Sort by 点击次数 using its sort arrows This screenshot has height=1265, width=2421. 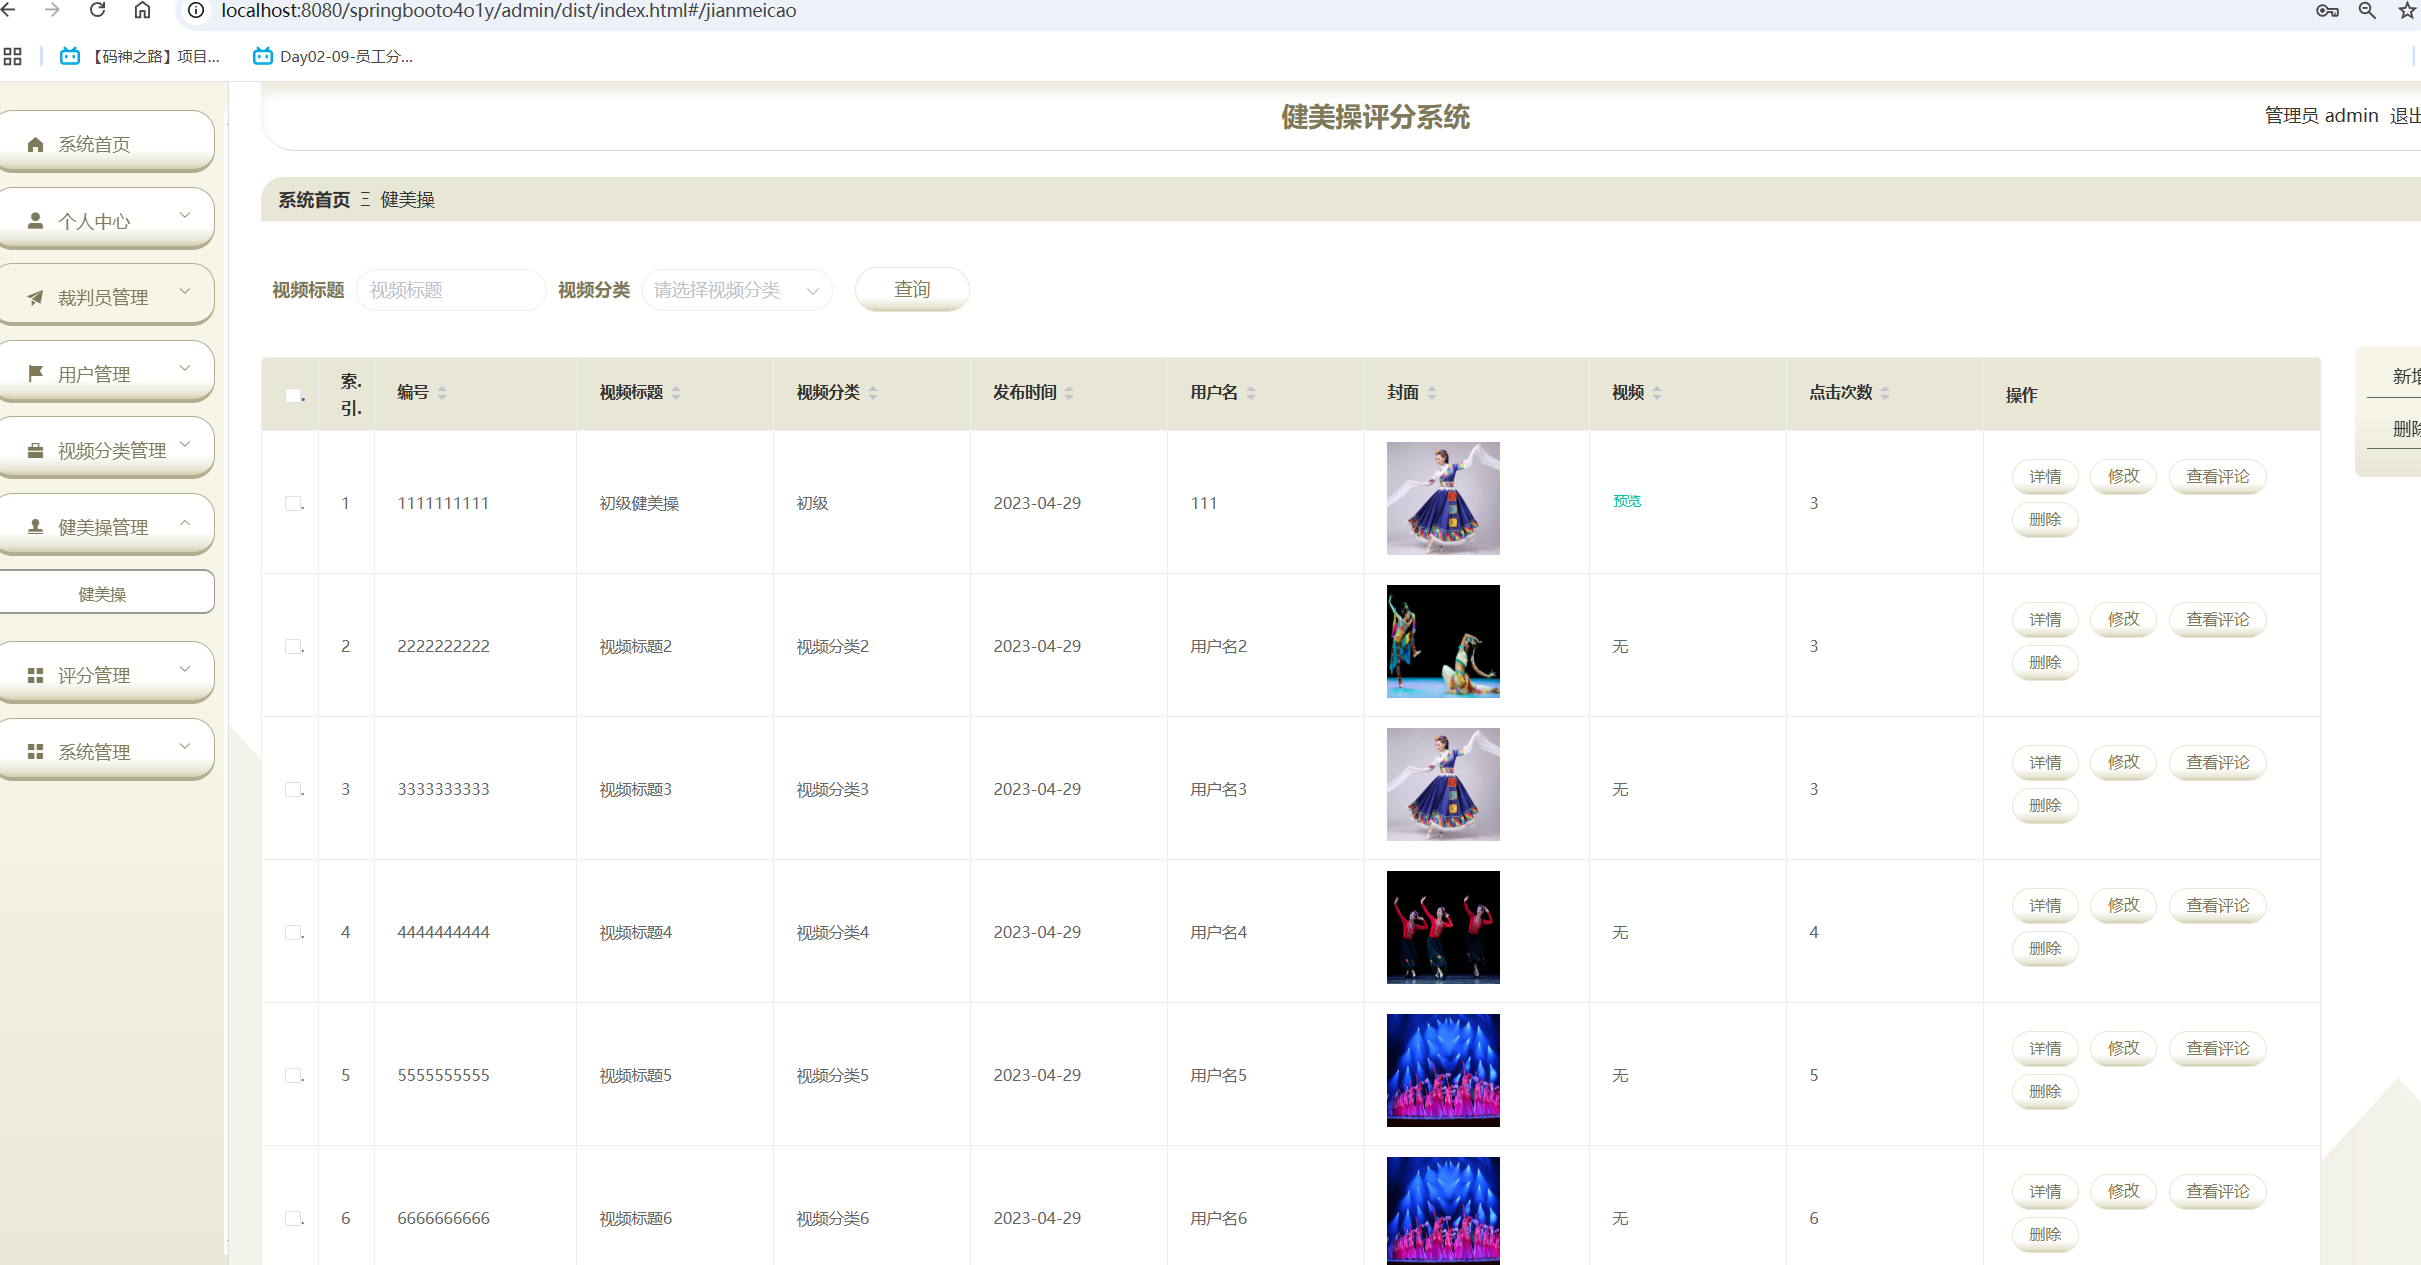tap(1885, 393)
